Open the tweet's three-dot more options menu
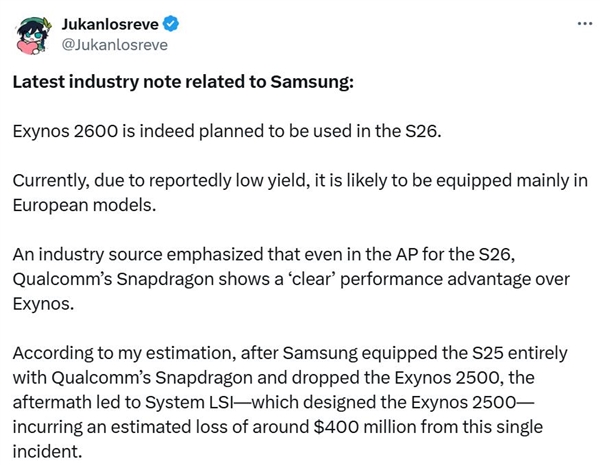Viewport: 600px width, 465px height. 584,24
